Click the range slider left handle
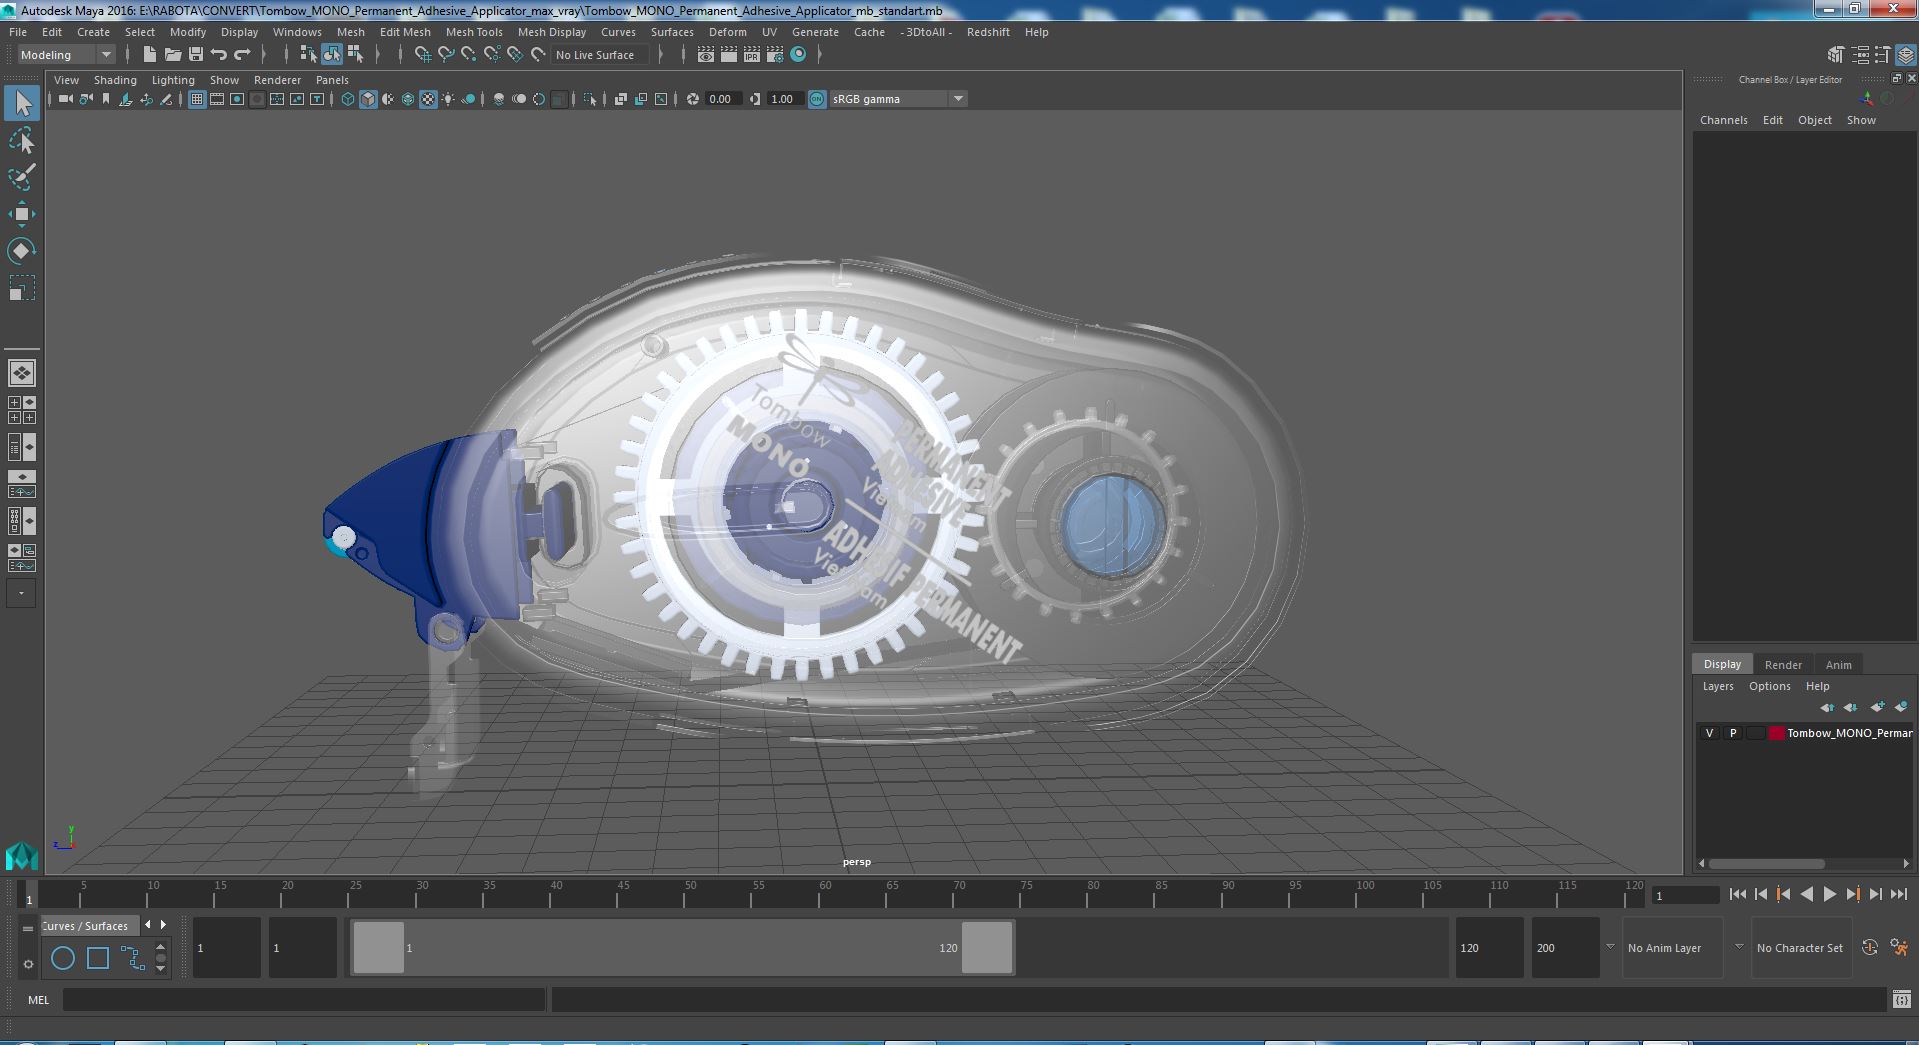Screen dimensions: 1919x1045 pyautogui.click(x=379, y=947)
